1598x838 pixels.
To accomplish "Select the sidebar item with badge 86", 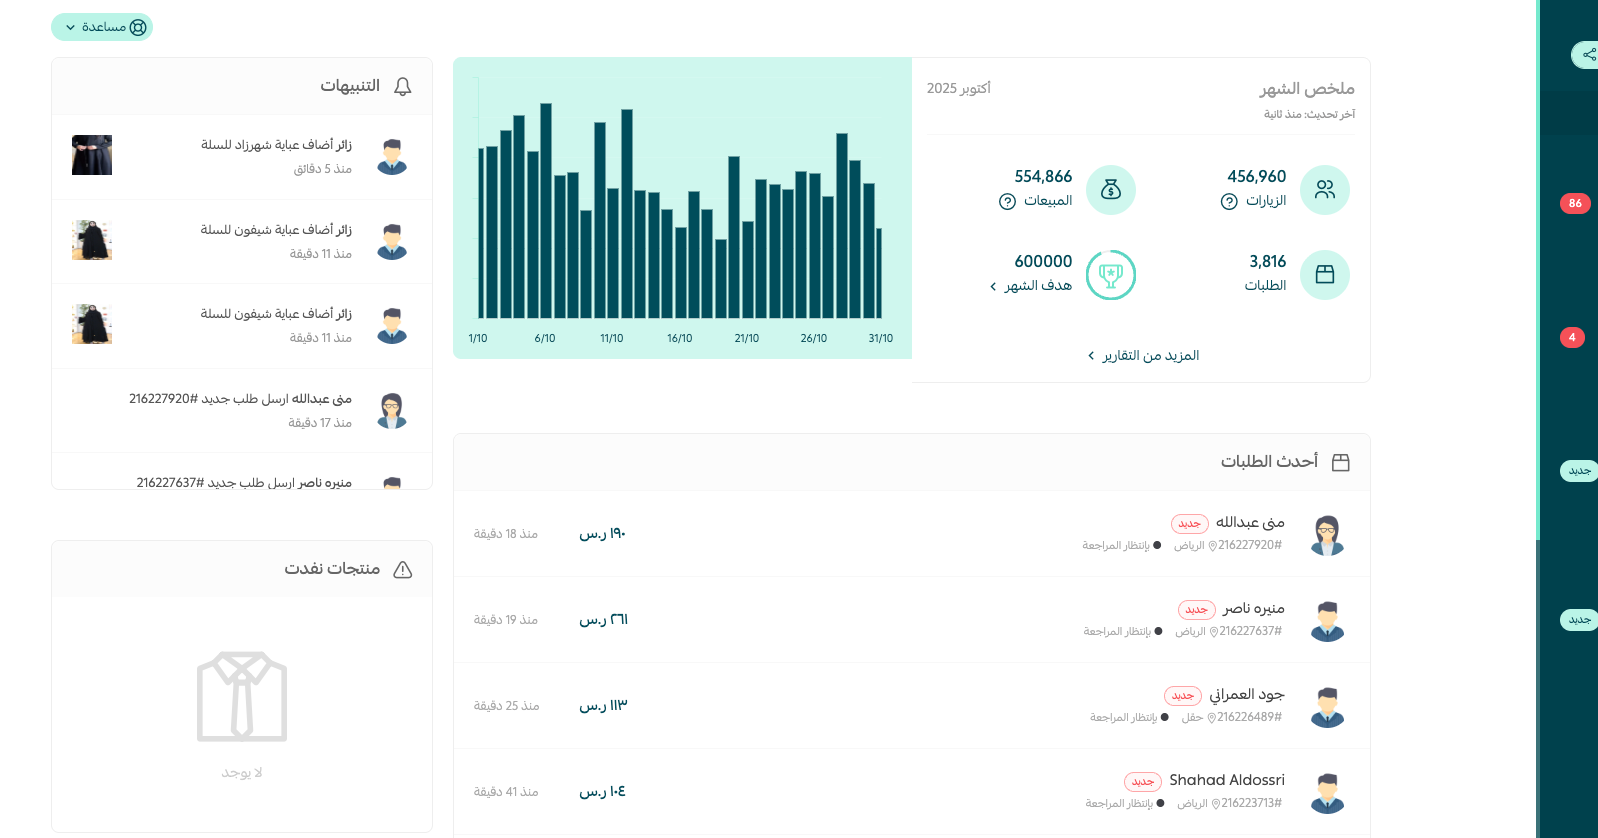I will 1574,204.
